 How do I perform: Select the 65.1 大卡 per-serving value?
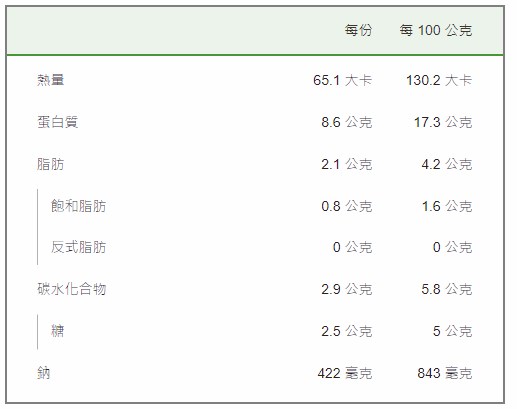coord(342,80)
